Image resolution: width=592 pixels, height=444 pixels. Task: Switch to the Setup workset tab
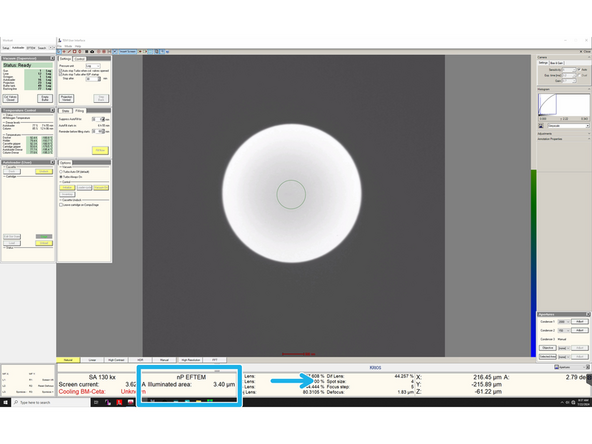[x=6, y=48]
